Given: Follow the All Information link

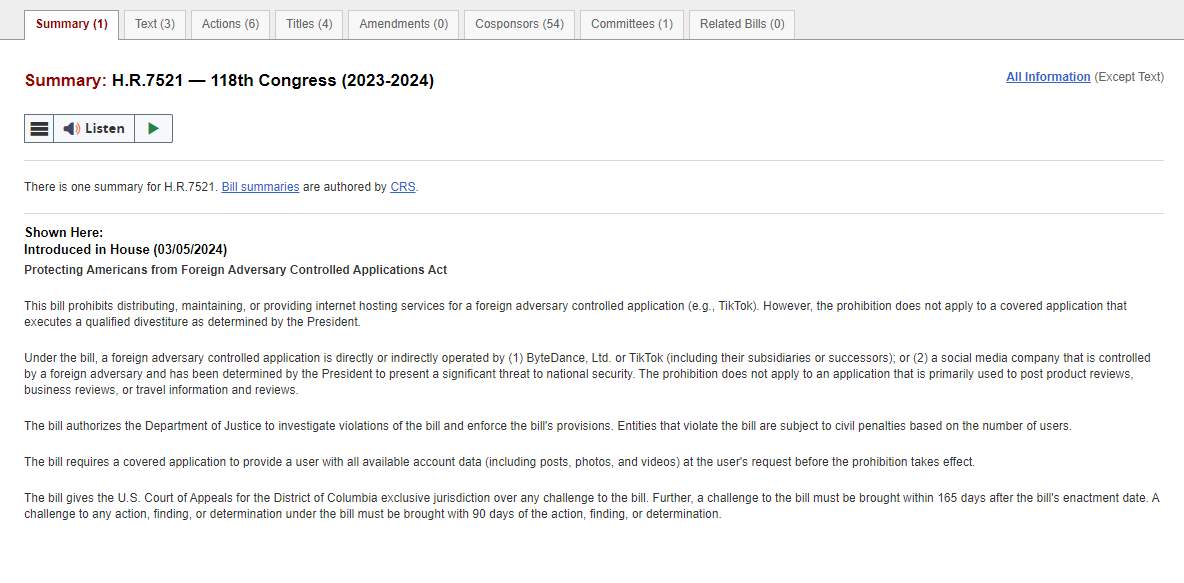Looking at the screenshot, I should (x=1048, y=77).
